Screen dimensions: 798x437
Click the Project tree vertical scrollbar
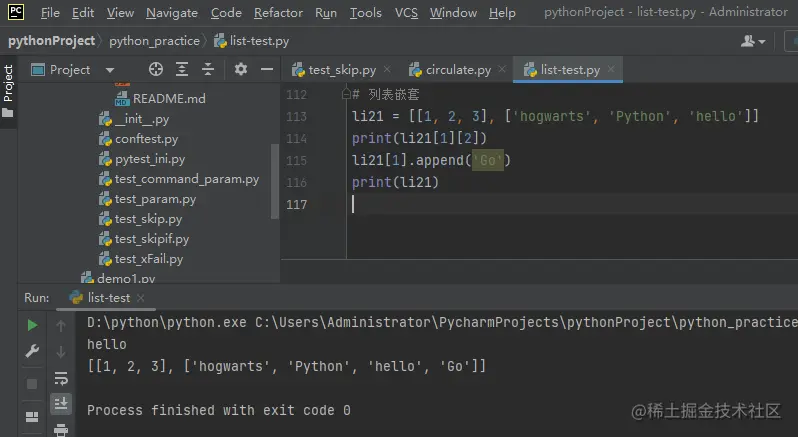(x=275, y=181)
